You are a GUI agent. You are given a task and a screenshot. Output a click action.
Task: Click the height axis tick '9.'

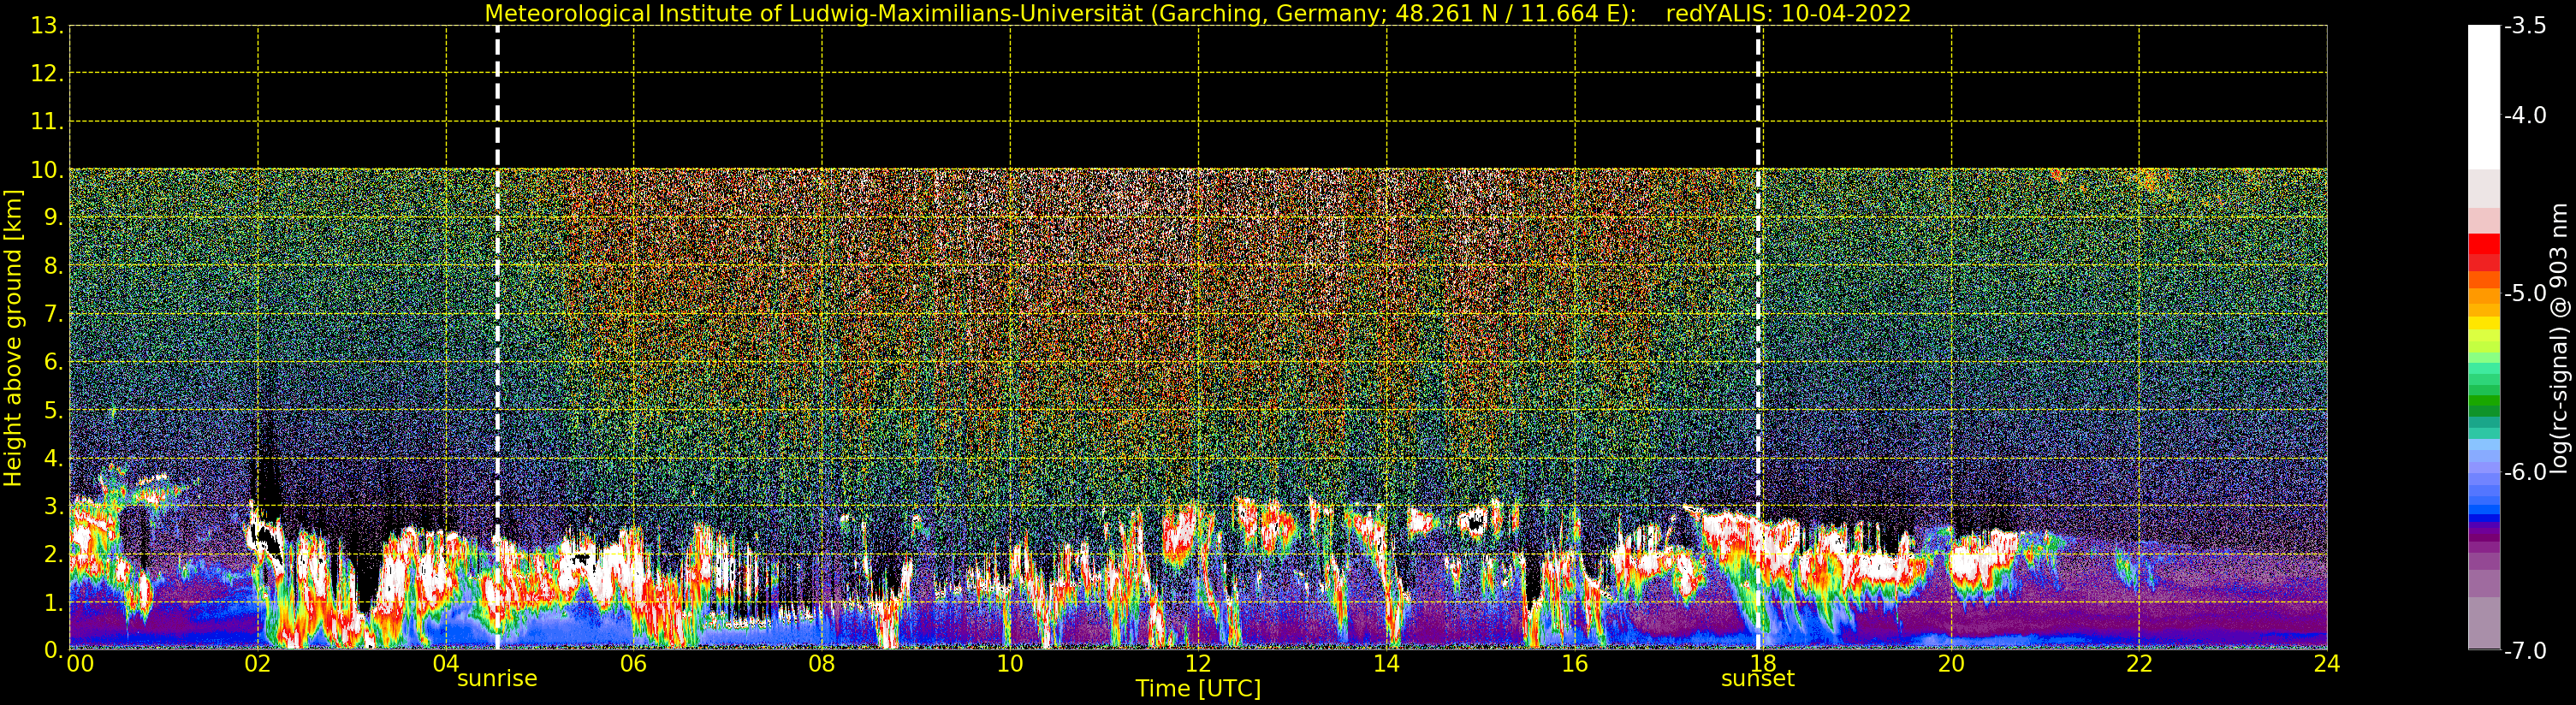54,218
